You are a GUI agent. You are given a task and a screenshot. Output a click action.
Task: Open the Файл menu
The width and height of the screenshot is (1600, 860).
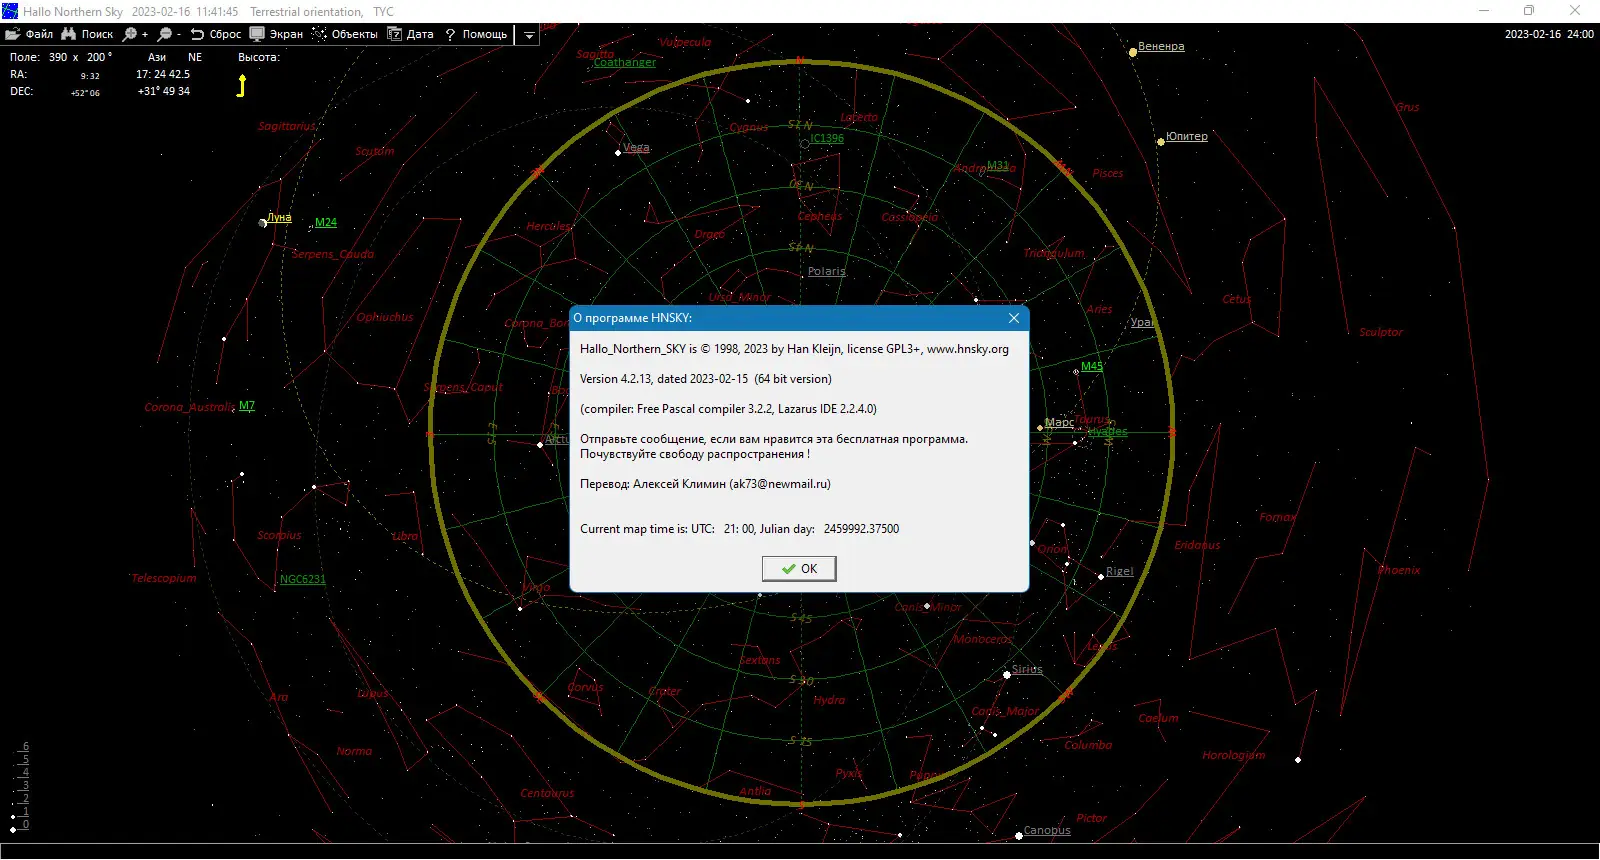pyautogui.click(x=29, y=34)
